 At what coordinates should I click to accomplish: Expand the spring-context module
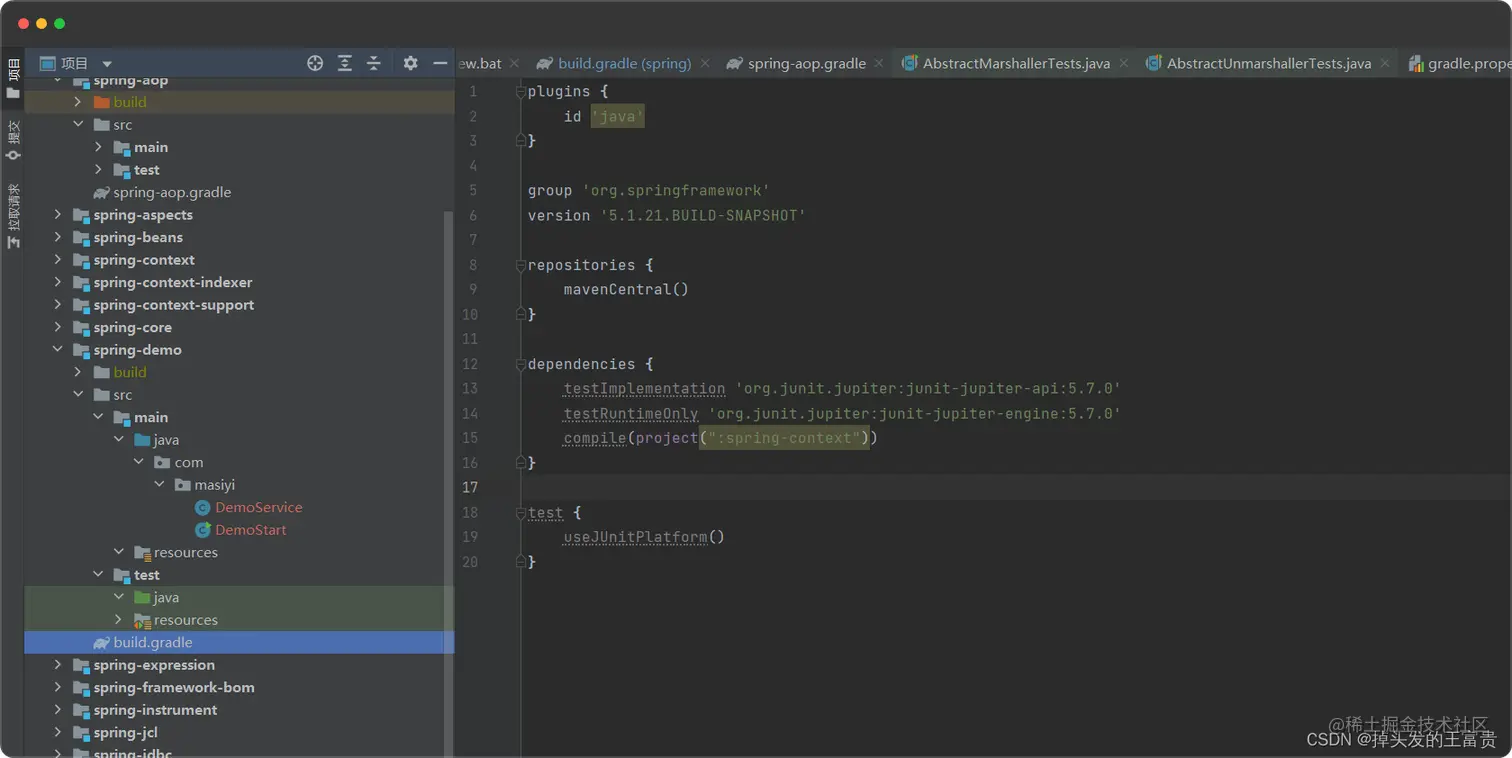pos(58,260)
